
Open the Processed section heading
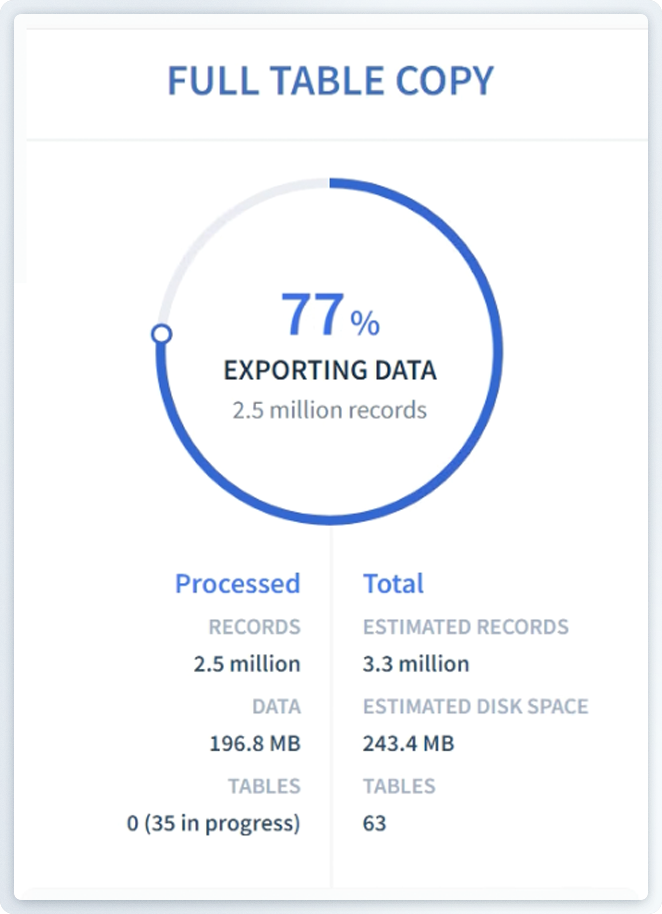coord(237,583)
